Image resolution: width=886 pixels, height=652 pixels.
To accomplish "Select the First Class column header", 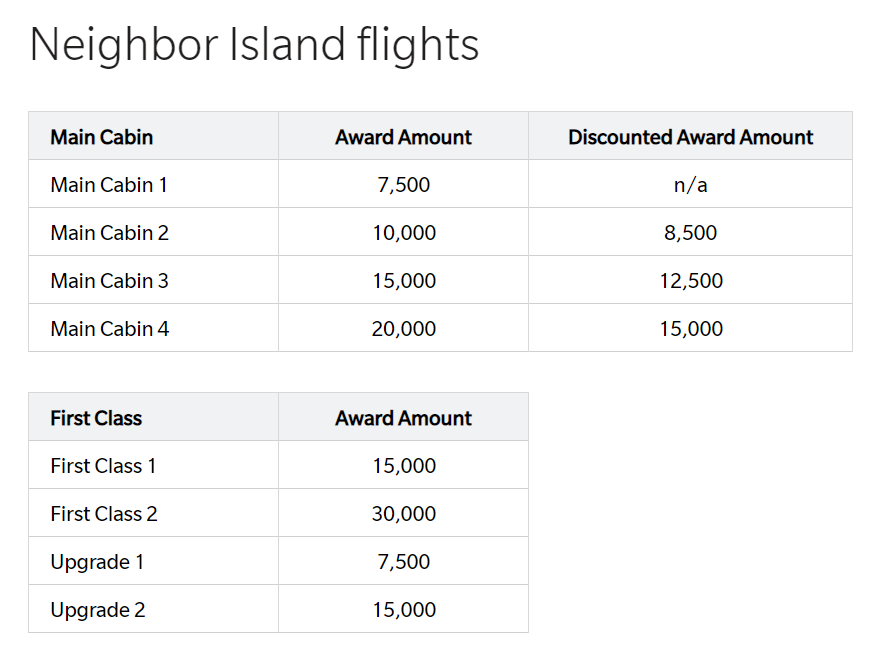I will click(96, 418).
